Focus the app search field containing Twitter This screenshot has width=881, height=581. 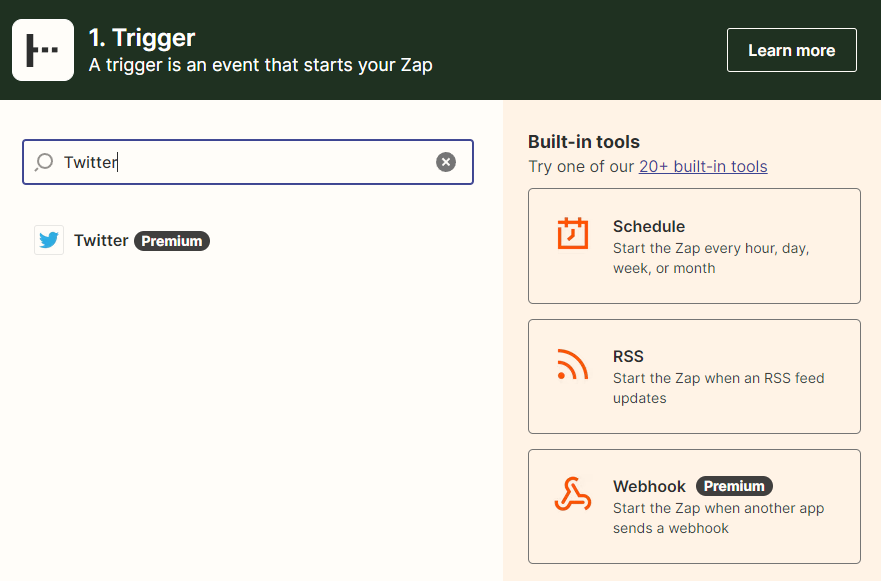pos(248,162)
